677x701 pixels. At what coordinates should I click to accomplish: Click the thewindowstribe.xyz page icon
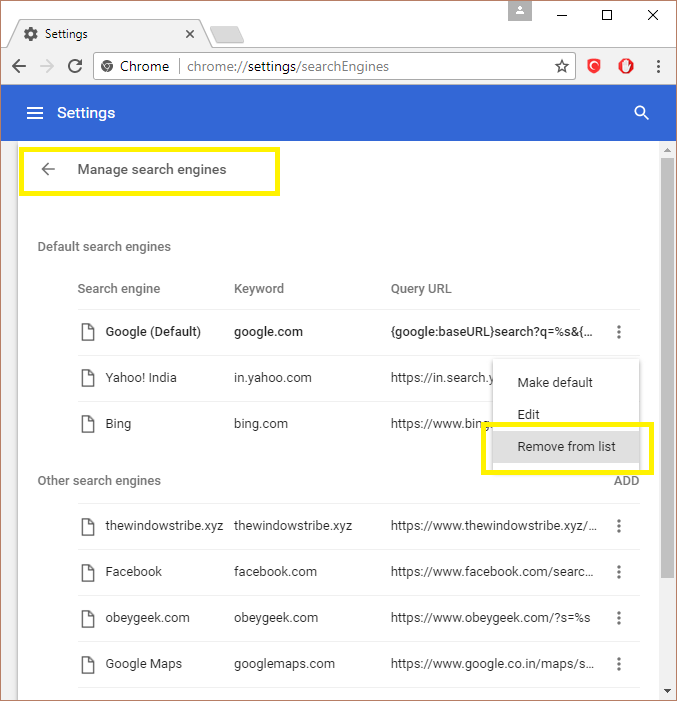click(x=88, y=526)
